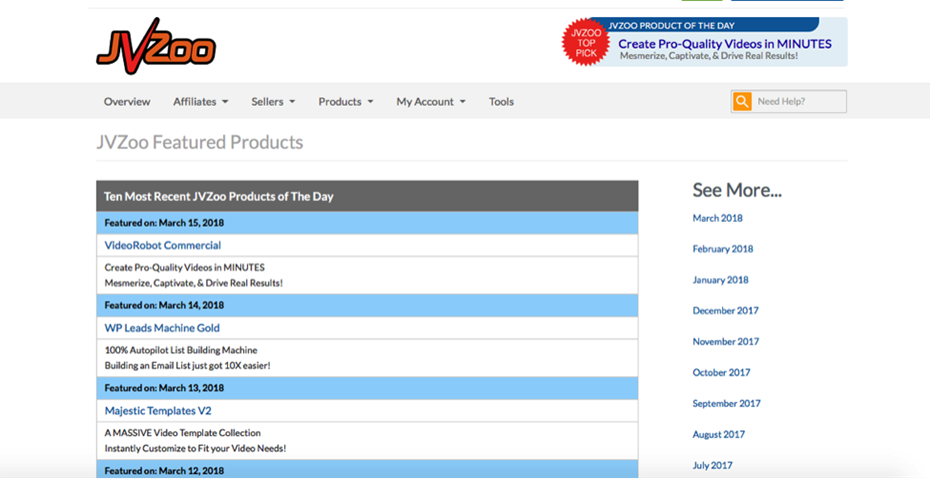The image size is (930, 479).
Task: Expand the Products dropdown menu
Action: tap(346, 101)
